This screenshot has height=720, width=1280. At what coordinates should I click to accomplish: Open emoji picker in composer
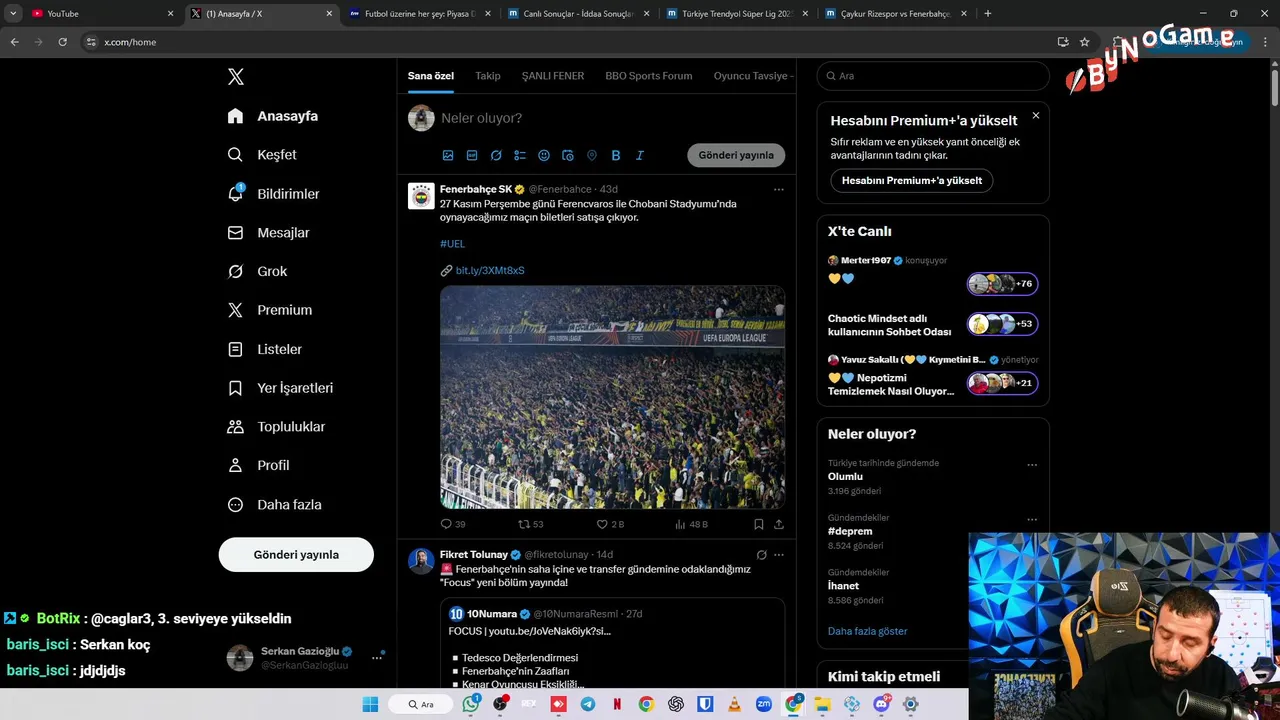544,155
